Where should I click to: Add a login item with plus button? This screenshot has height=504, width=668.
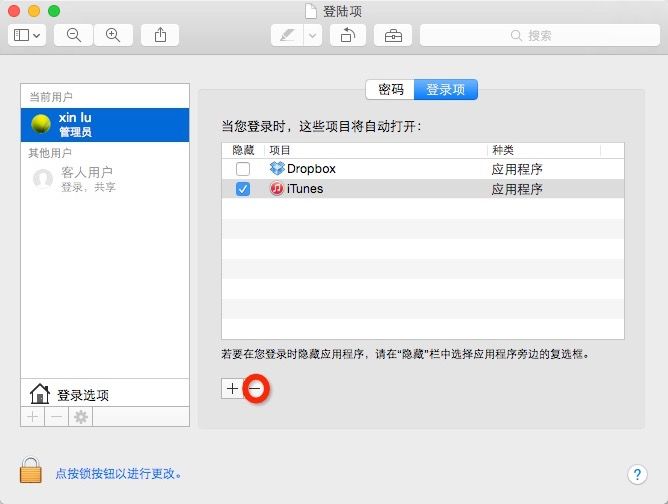233,389
